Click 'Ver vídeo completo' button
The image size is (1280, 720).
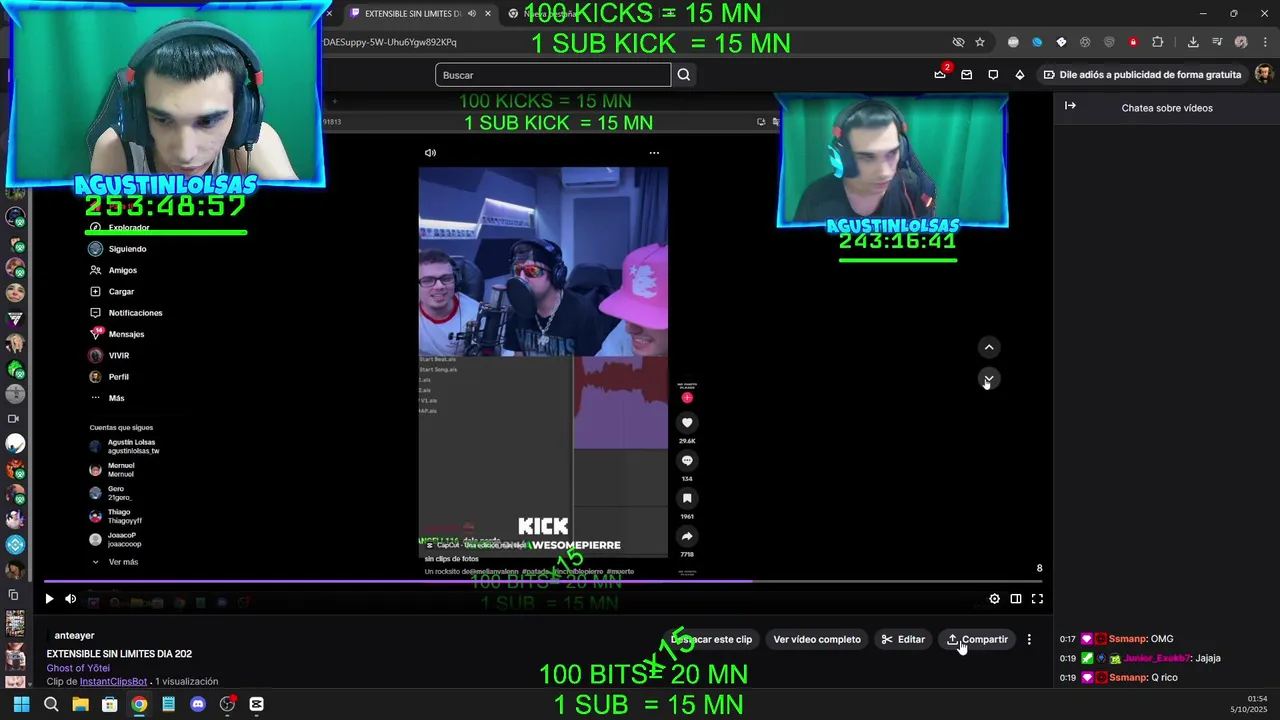click(x=817, y=639)
